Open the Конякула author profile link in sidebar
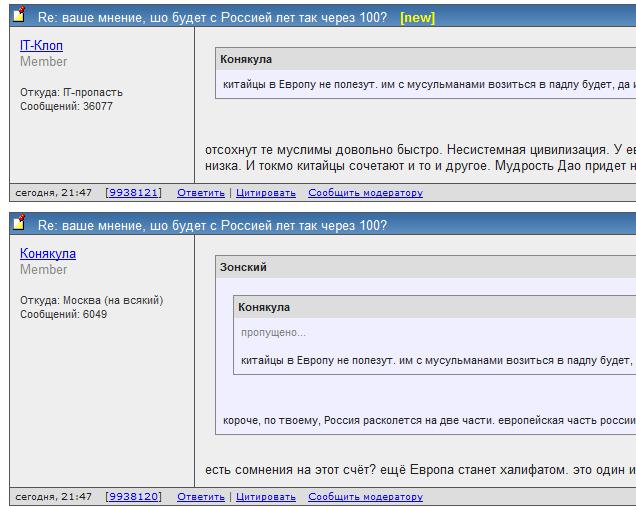 click(48, 254)
